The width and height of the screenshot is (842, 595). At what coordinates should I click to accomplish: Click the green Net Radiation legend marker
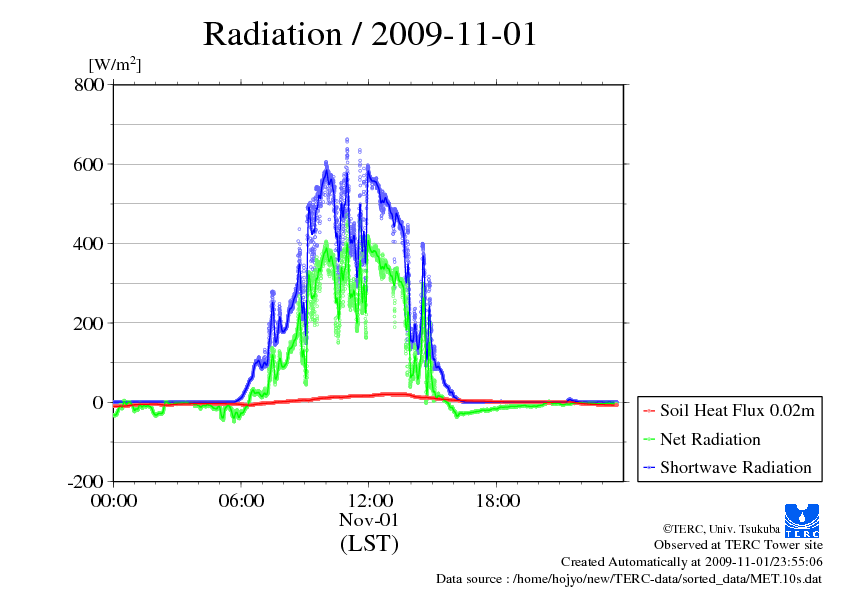[x=649, y=440]
